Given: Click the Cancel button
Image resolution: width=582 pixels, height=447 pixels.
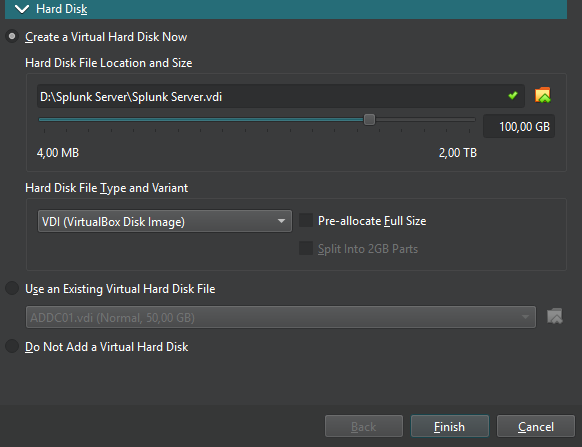Looking at the screenshot, I should (536, 426).
